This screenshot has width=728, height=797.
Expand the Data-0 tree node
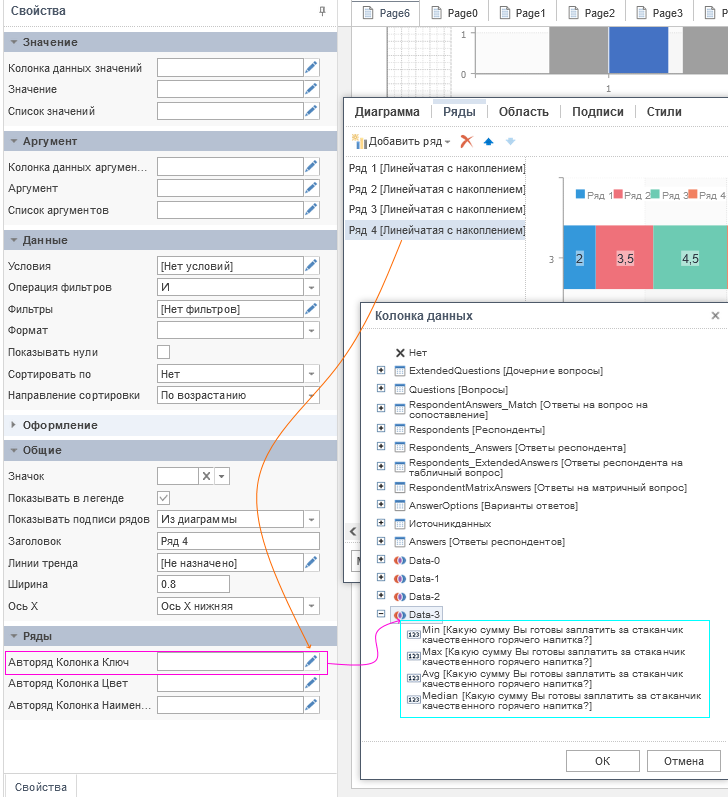pos(381,560)
